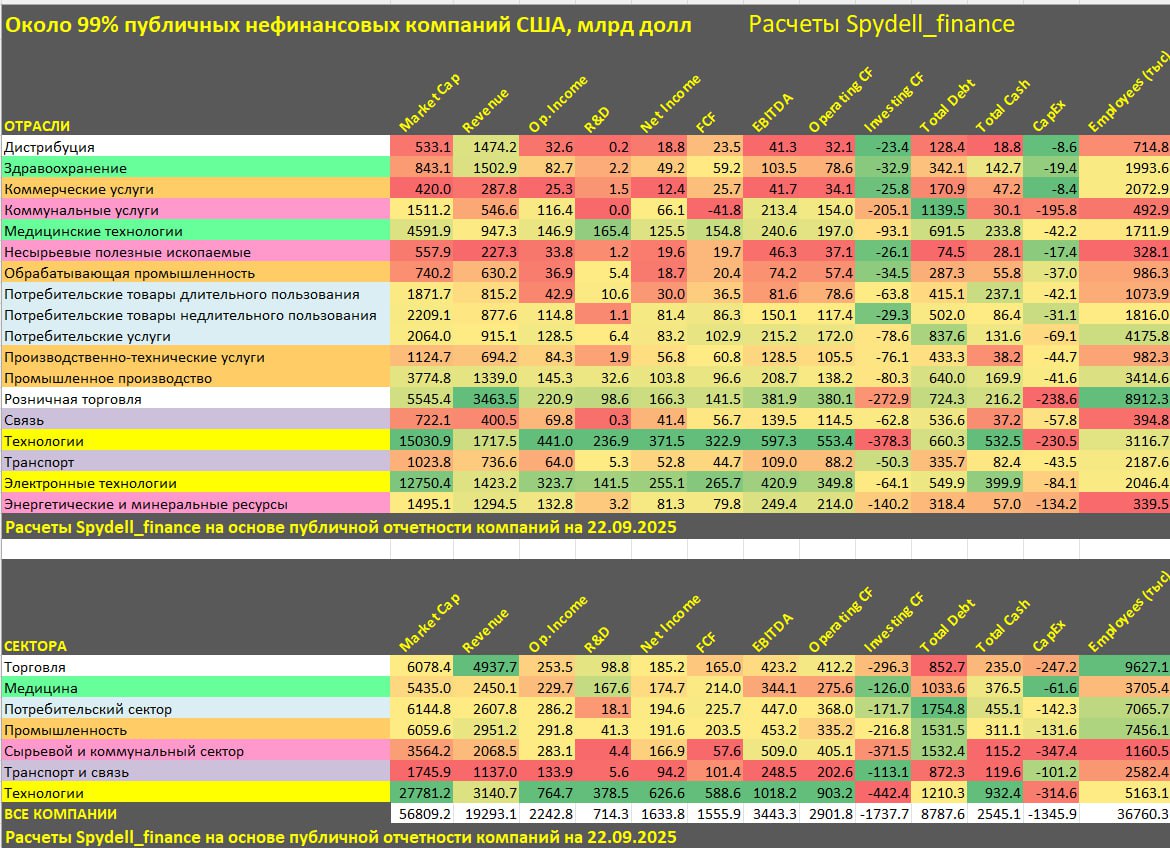Select the Розничная торговля revenue cell 3463.5
Viewport: 1170px width, 848px height.
tap(486, 399)
